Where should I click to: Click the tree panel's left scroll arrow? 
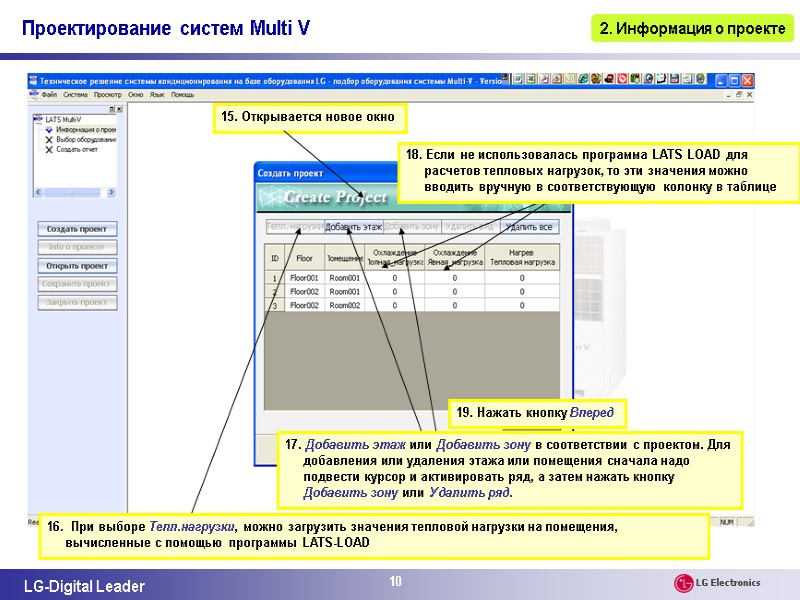38,192
